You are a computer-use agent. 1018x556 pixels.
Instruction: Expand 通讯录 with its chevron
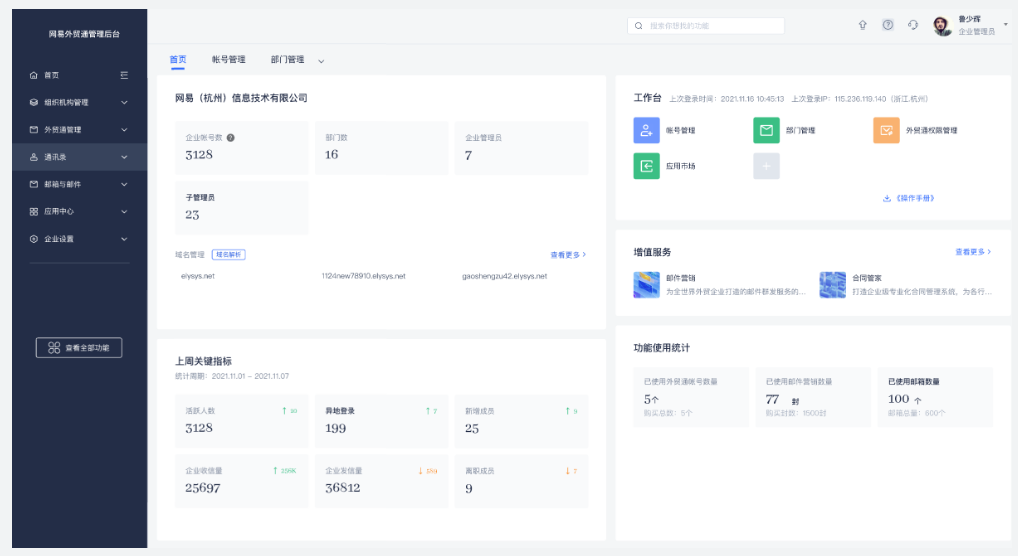124,157
